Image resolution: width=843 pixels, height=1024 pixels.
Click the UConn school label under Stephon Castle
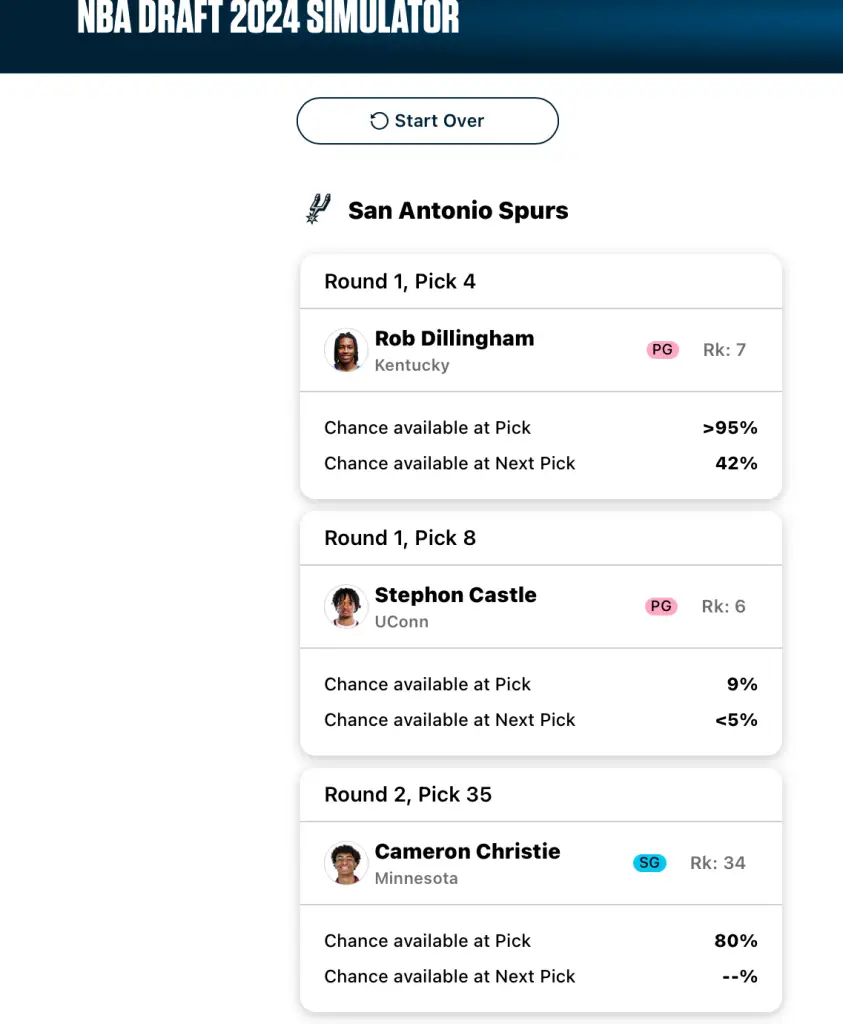(x=401, y=621)
